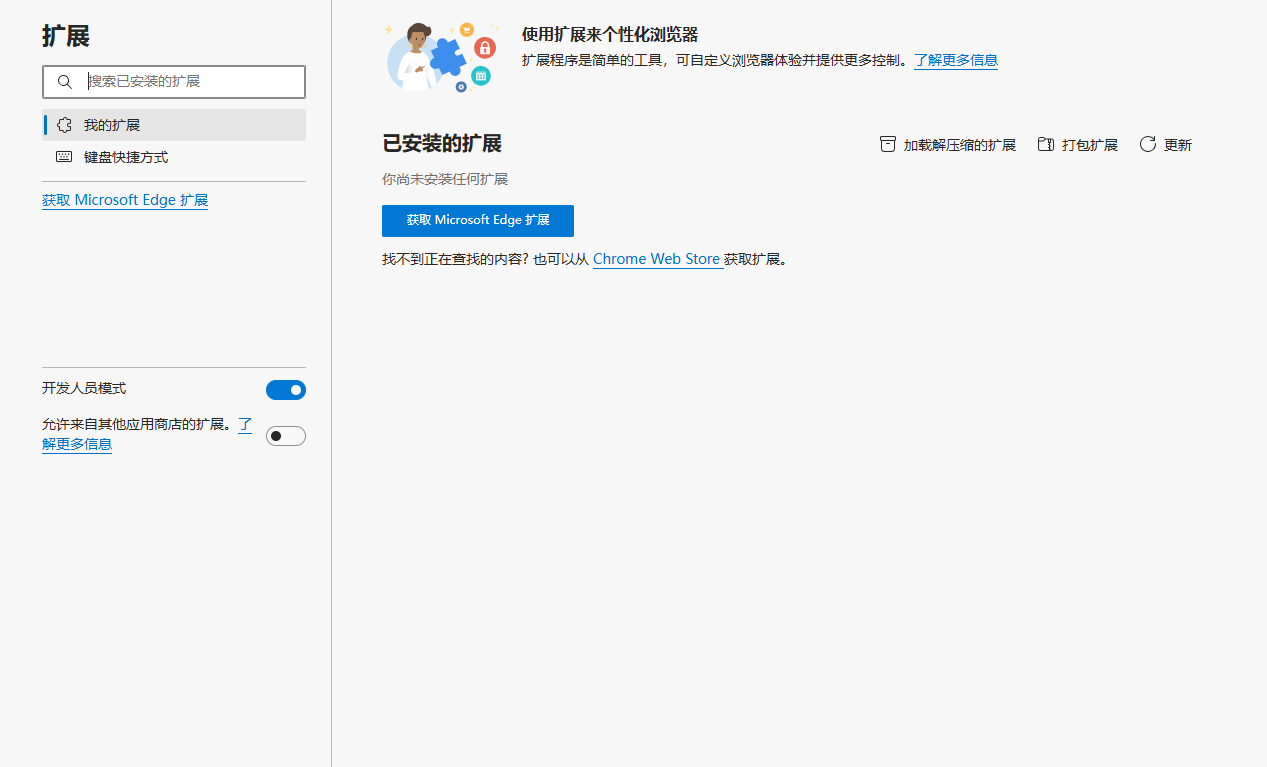Viewport: 1267px width, 767px height.
Task: Click the extensions illustration image
Action: point(442,57)
